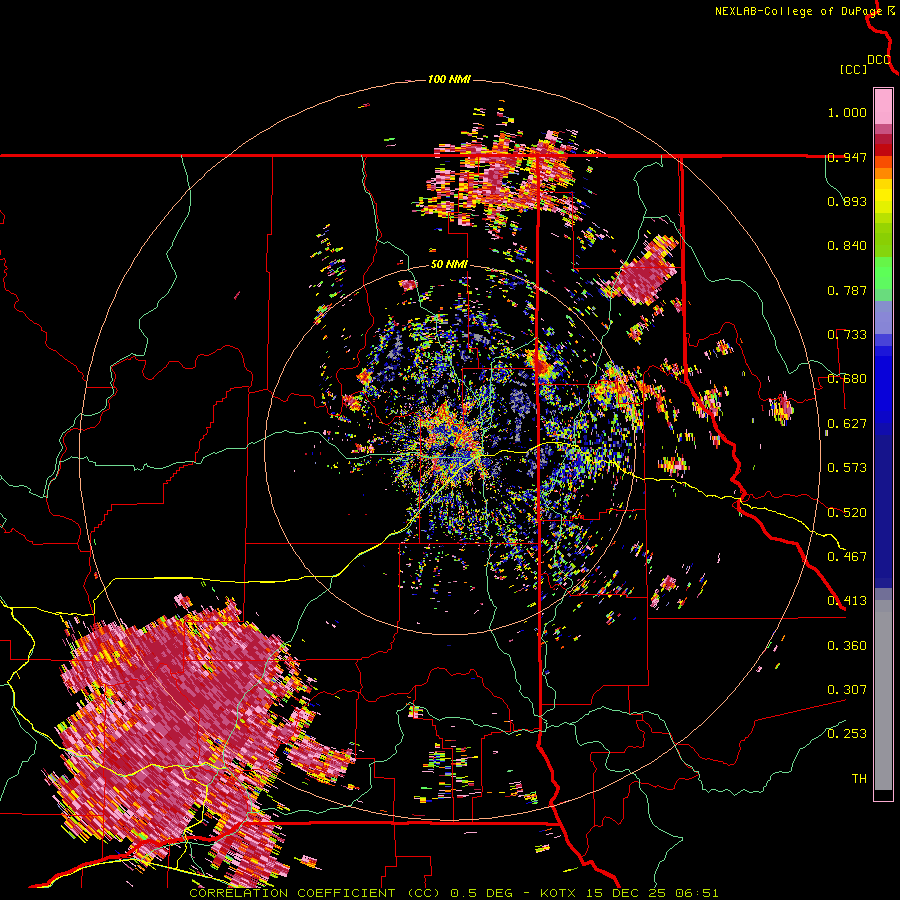Click the TH label on the scale
900x900 pixels.
859,779
